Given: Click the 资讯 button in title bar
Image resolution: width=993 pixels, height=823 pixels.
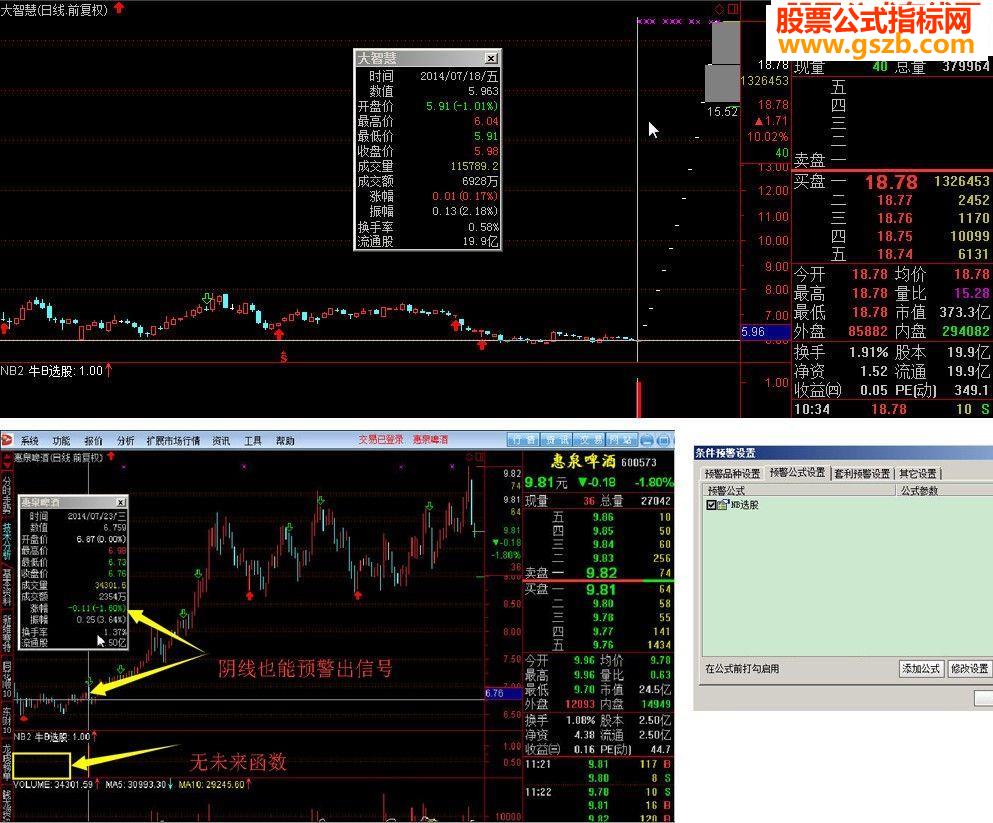Looking at the screenshot, I should 556,440.
